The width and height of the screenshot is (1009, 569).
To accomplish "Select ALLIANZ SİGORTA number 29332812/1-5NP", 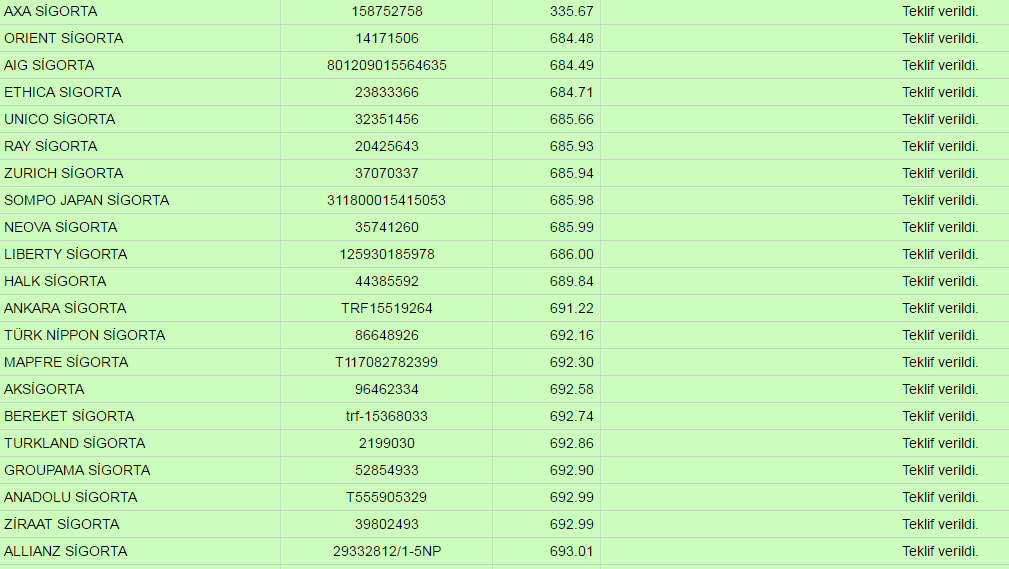I will pos(386,551).
